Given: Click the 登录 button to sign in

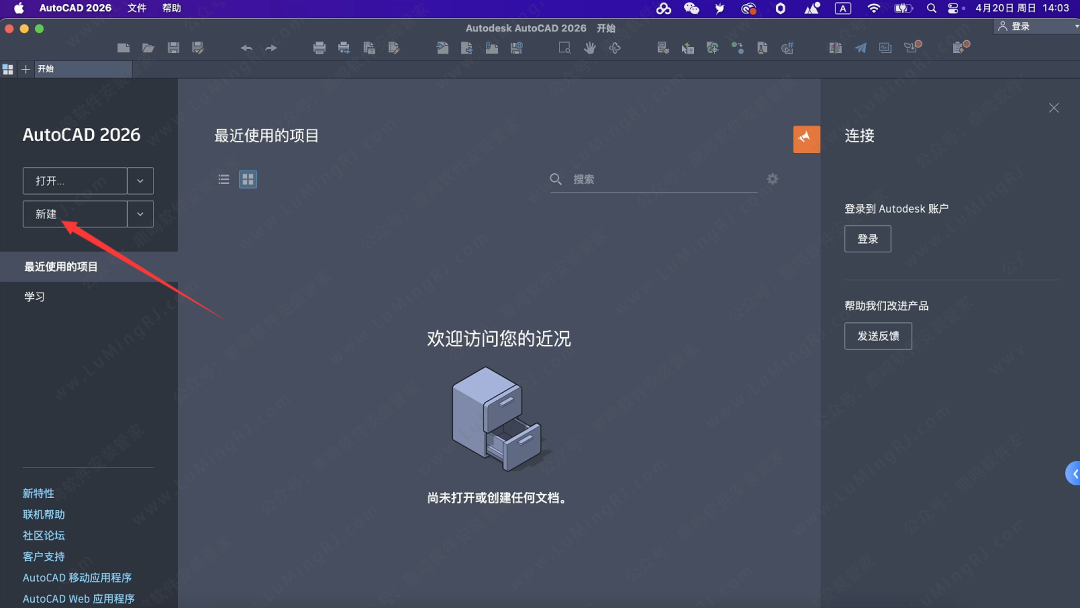Looking at the screenshot, I should pyautogui.click(x=867, y=239).
